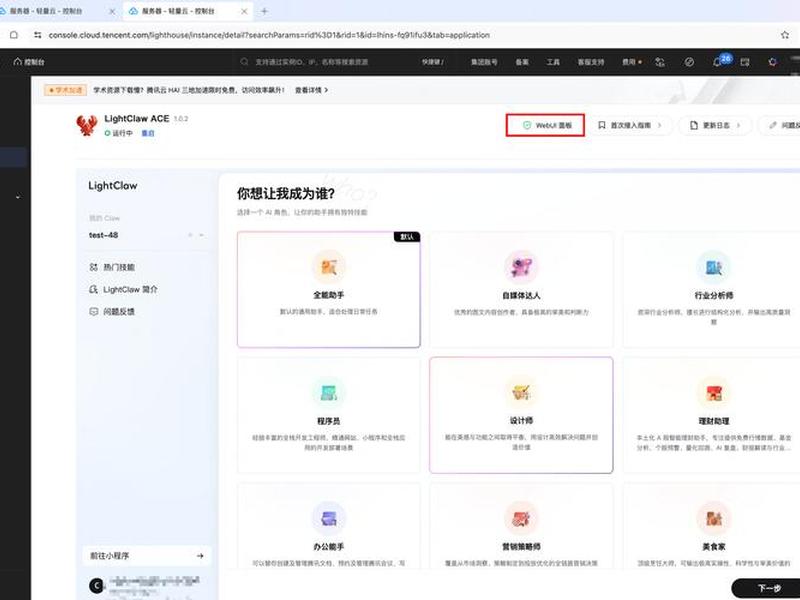
Task: Click the 学术加速 tag in banner
Action: pos(65,90)
